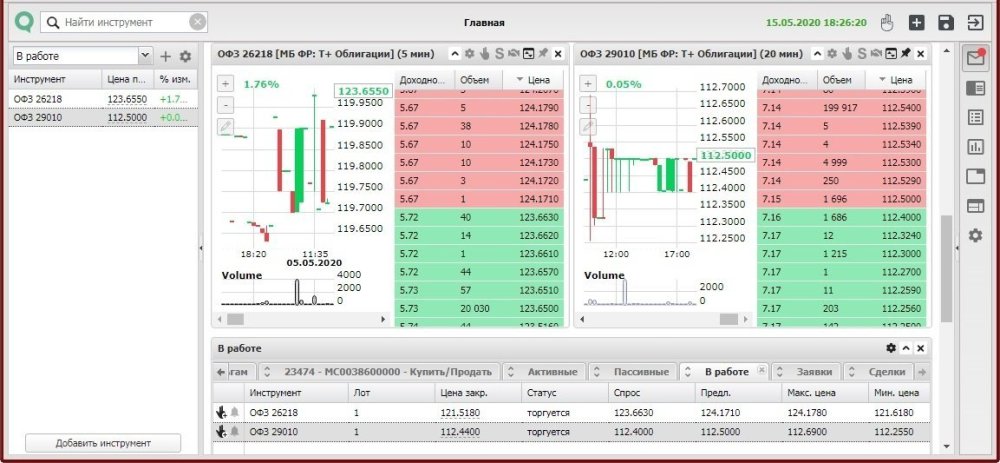The width and height of the screenshot is (1000, 463).
Task: Click the pencil draw tool on ОФЗ 26218 chart
Action: click(x=225, y=126)
